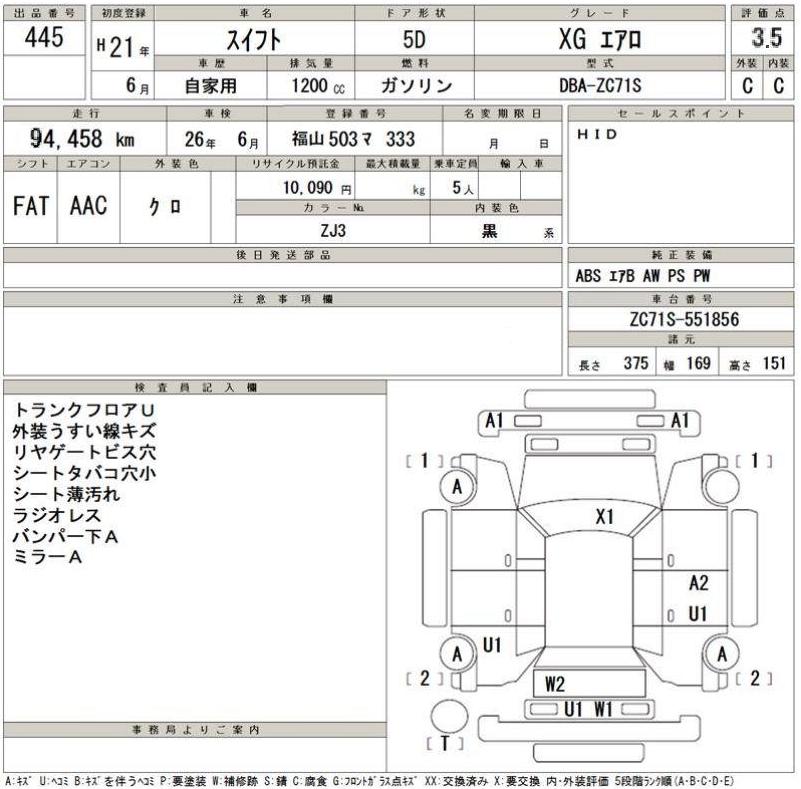This screenshot has height=789, width=801.
Task: Select the 3.5 evaluation score
Action: pos(767,39)
